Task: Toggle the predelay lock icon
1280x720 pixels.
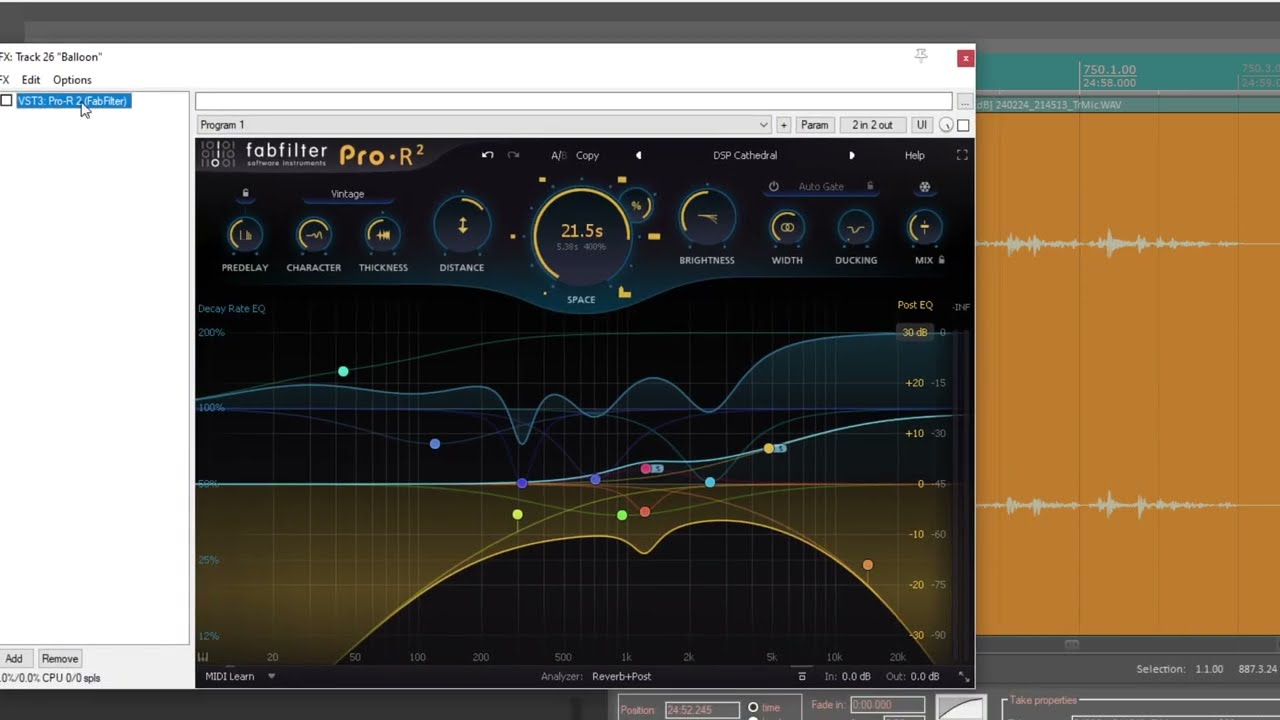Action: [x=245, y=193]
